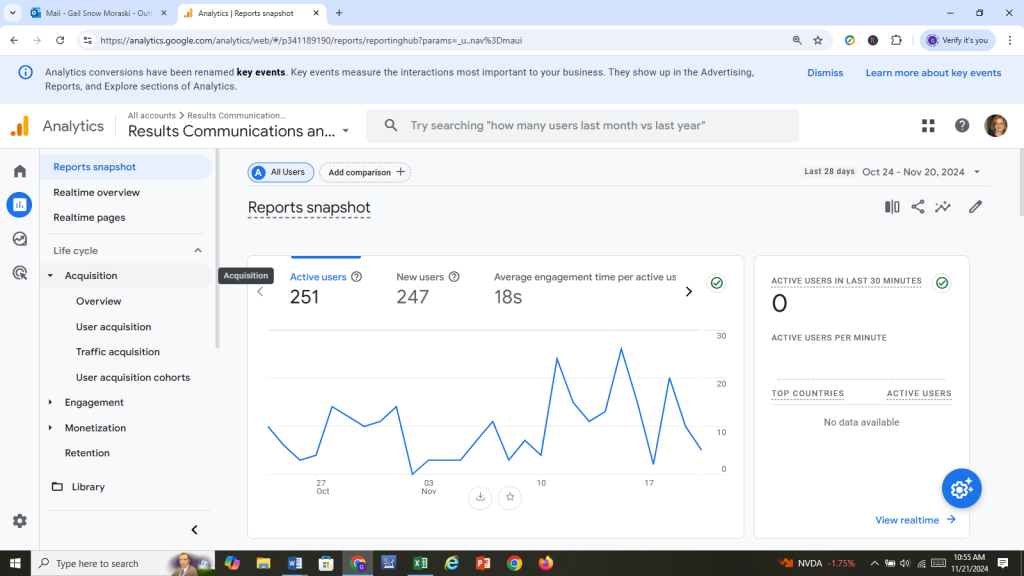The width and height of the screenshot is (1024, 576).
Task: Click the compare columns icon
Action: (x=892, y=207)
